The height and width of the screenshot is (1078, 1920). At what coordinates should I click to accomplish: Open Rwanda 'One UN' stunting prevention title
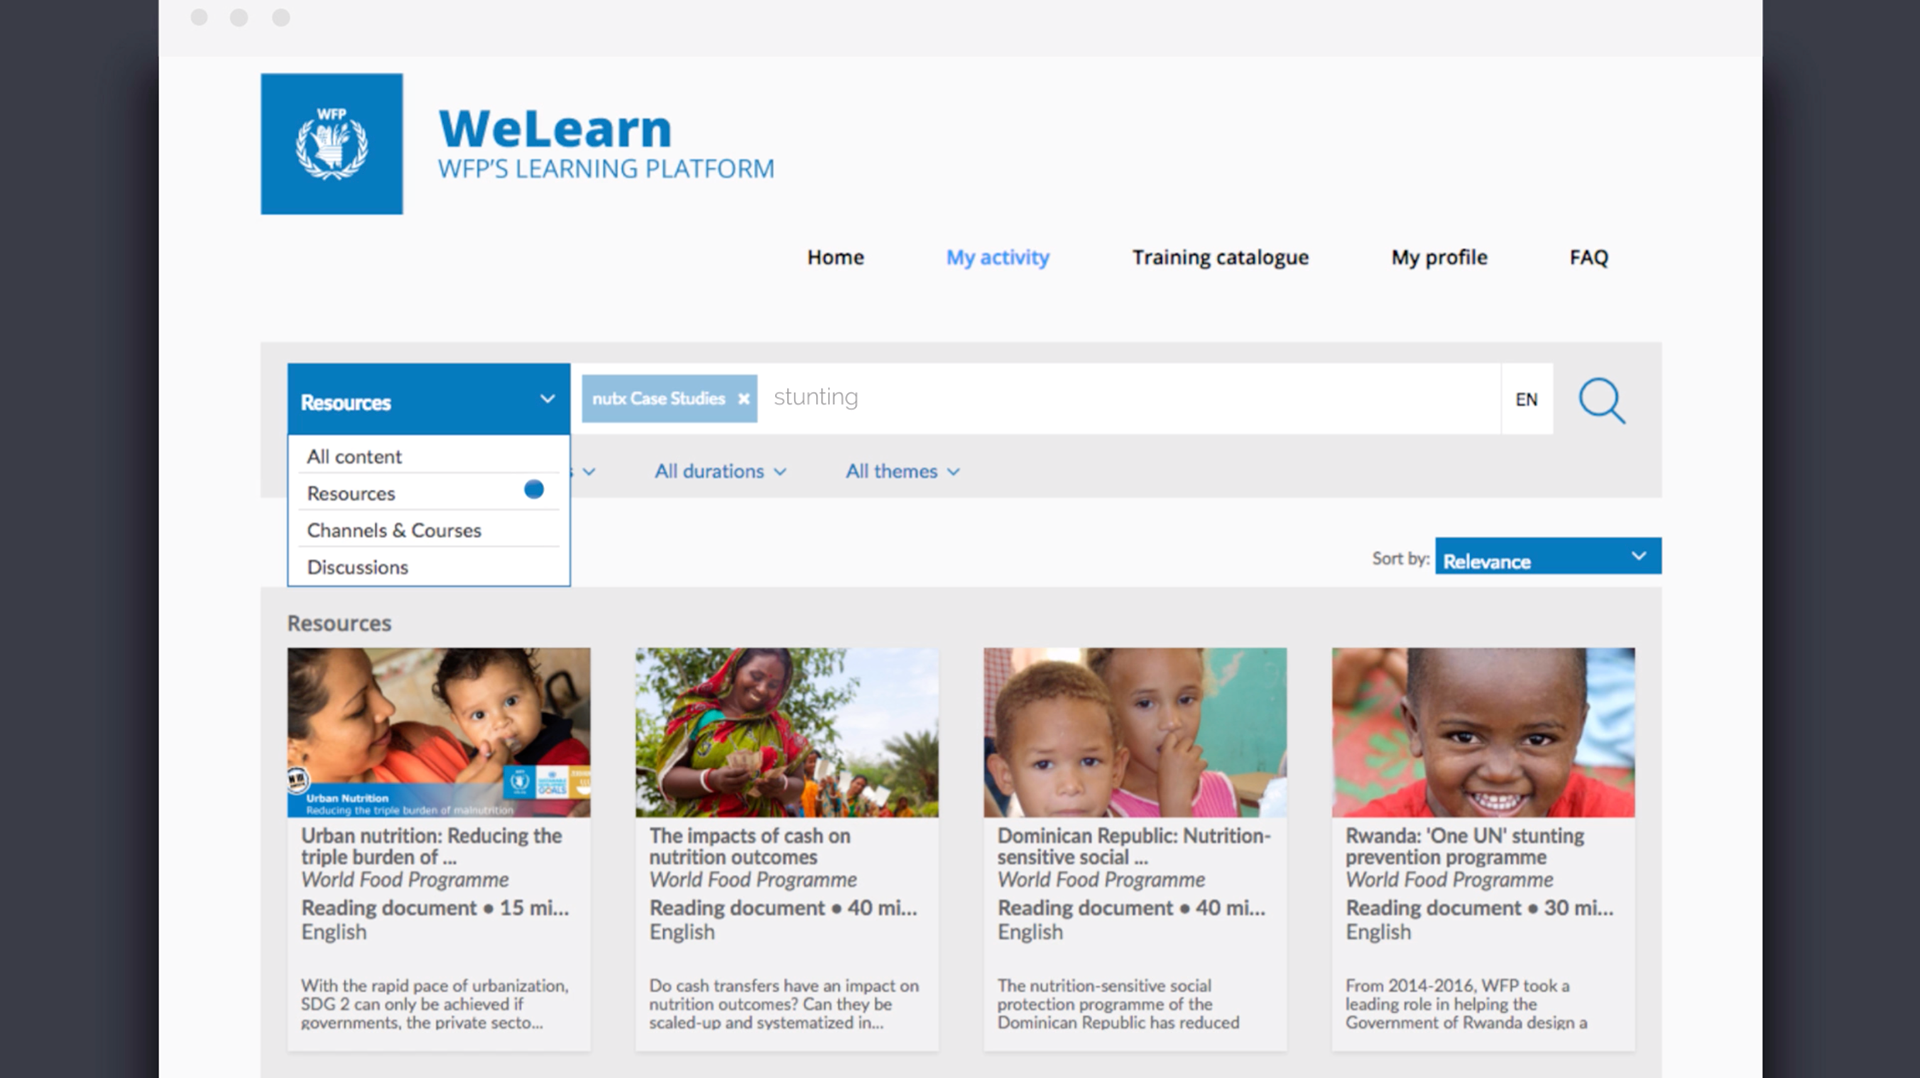[1464, 846]
